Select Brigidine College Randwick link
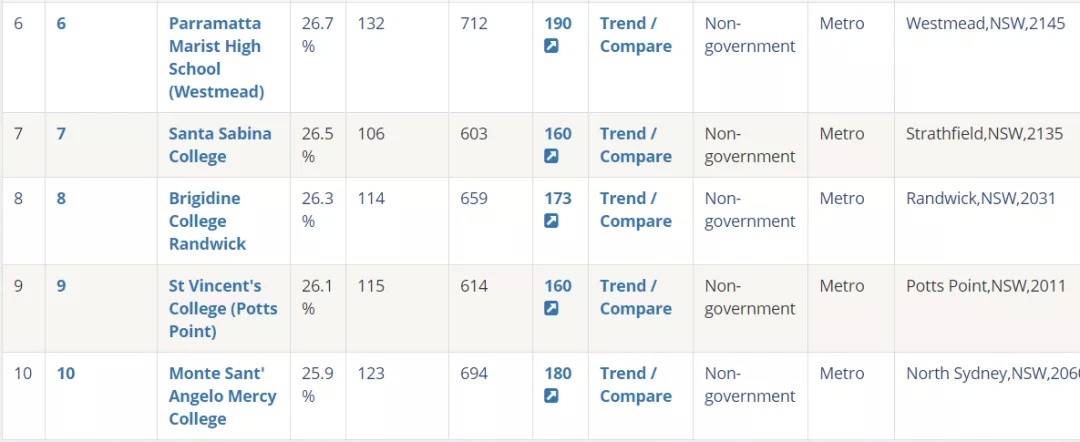Screen dimensions: 1080x442 207,221
